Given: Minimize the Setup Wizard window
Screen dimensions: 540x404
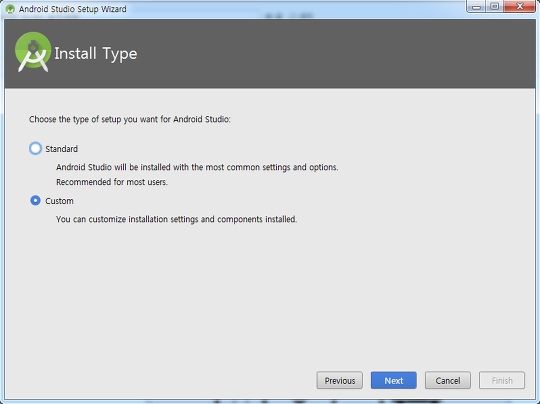Looking at the screenshot, I should 476,7.
